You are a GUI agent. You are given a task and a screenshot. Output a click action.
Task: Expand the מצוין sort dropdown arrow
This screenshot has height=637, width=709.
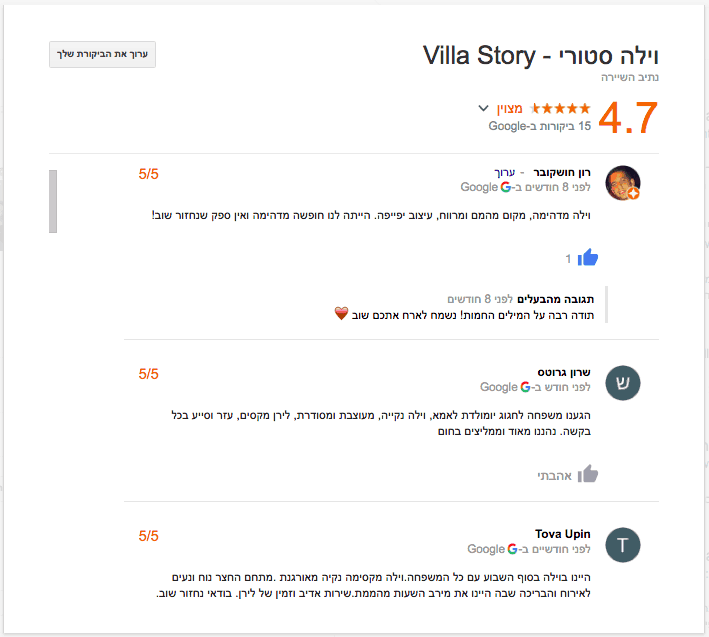coord(484,108)
